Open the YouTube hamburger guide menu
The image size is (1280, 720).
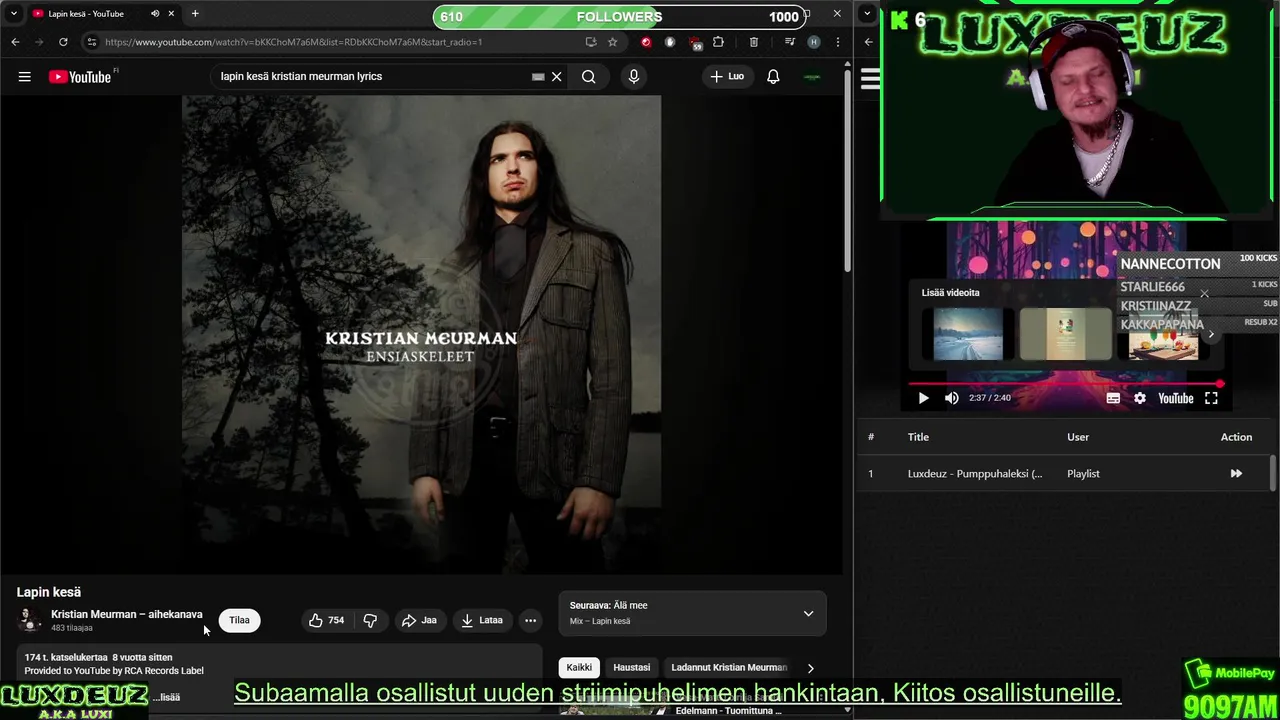coord(24,77)
